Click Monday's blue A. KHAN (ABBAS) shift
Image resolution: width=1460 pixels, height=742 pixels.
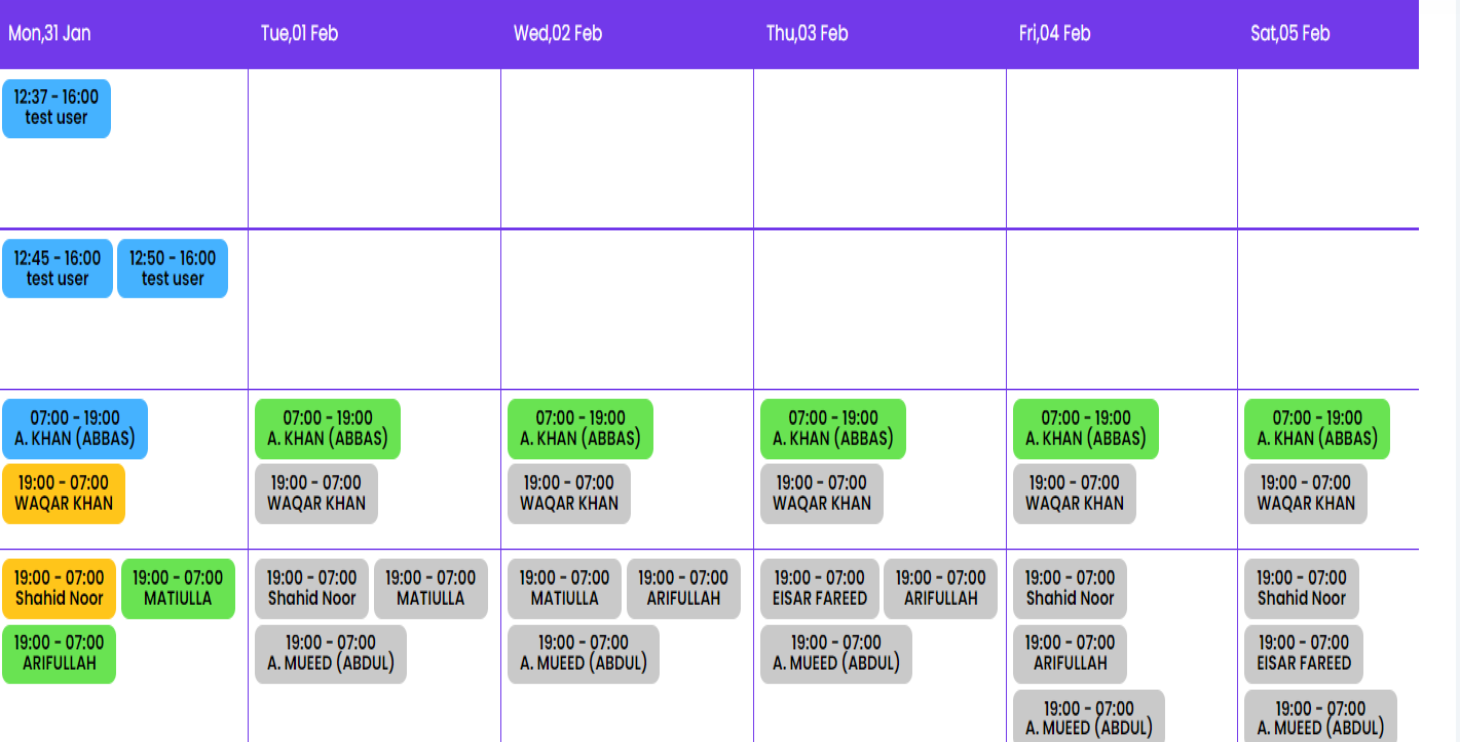click(x=75, y=429)
